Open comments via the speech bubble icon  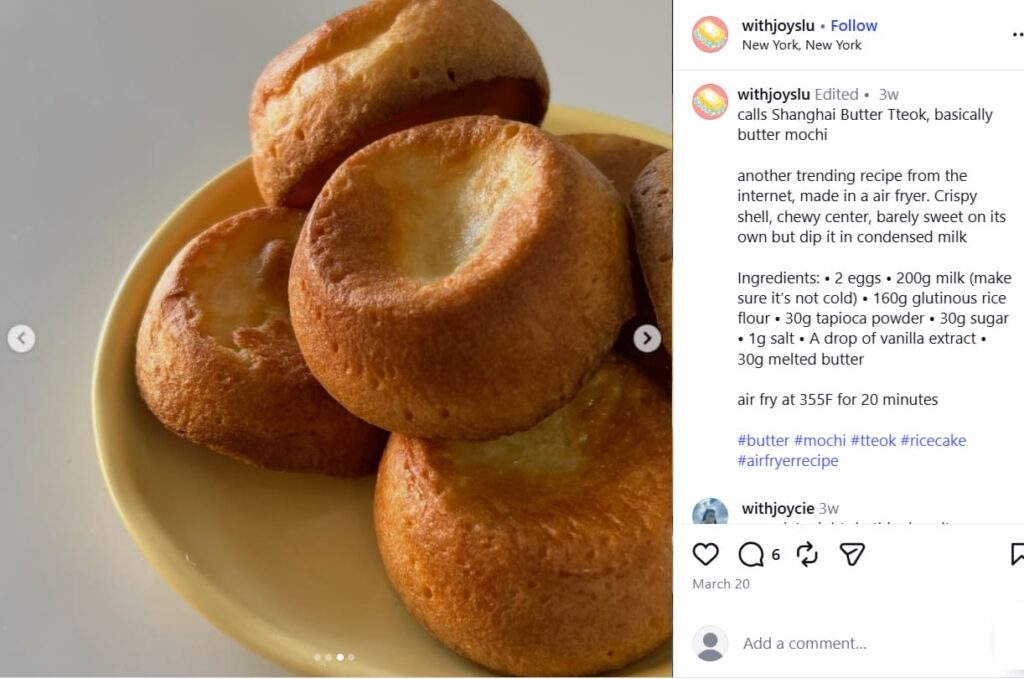pyautogui.click(x=751, y=554)
